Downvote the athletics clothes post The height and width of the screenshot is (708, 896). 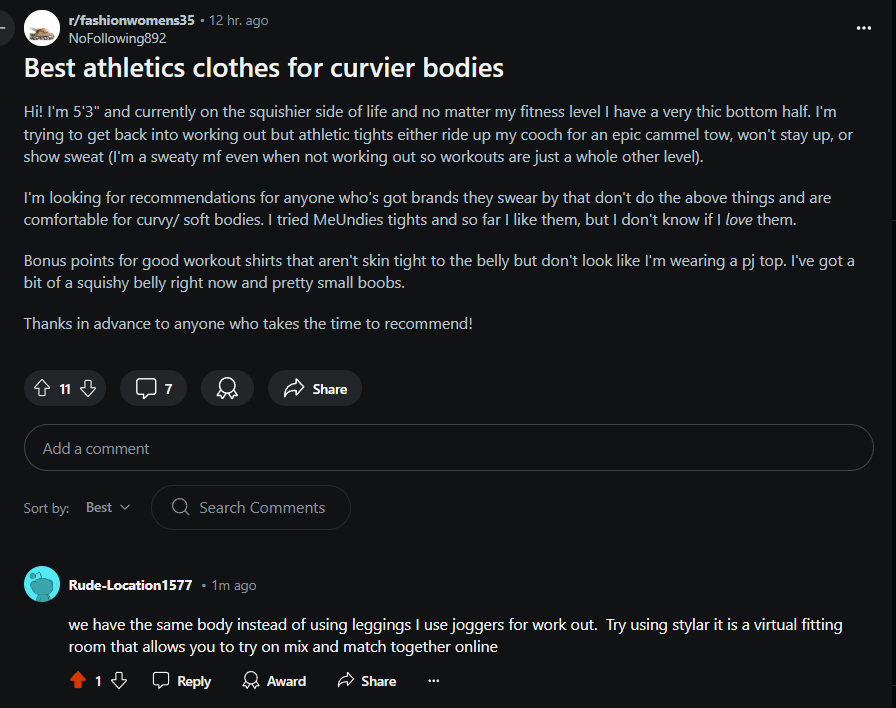(88, 389)
